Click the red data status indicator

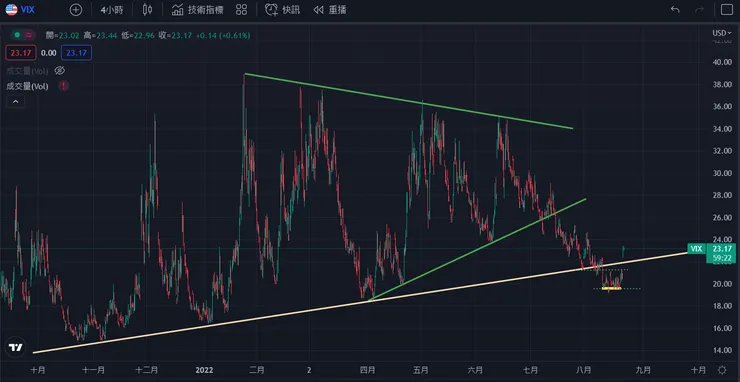click(29, 35)
